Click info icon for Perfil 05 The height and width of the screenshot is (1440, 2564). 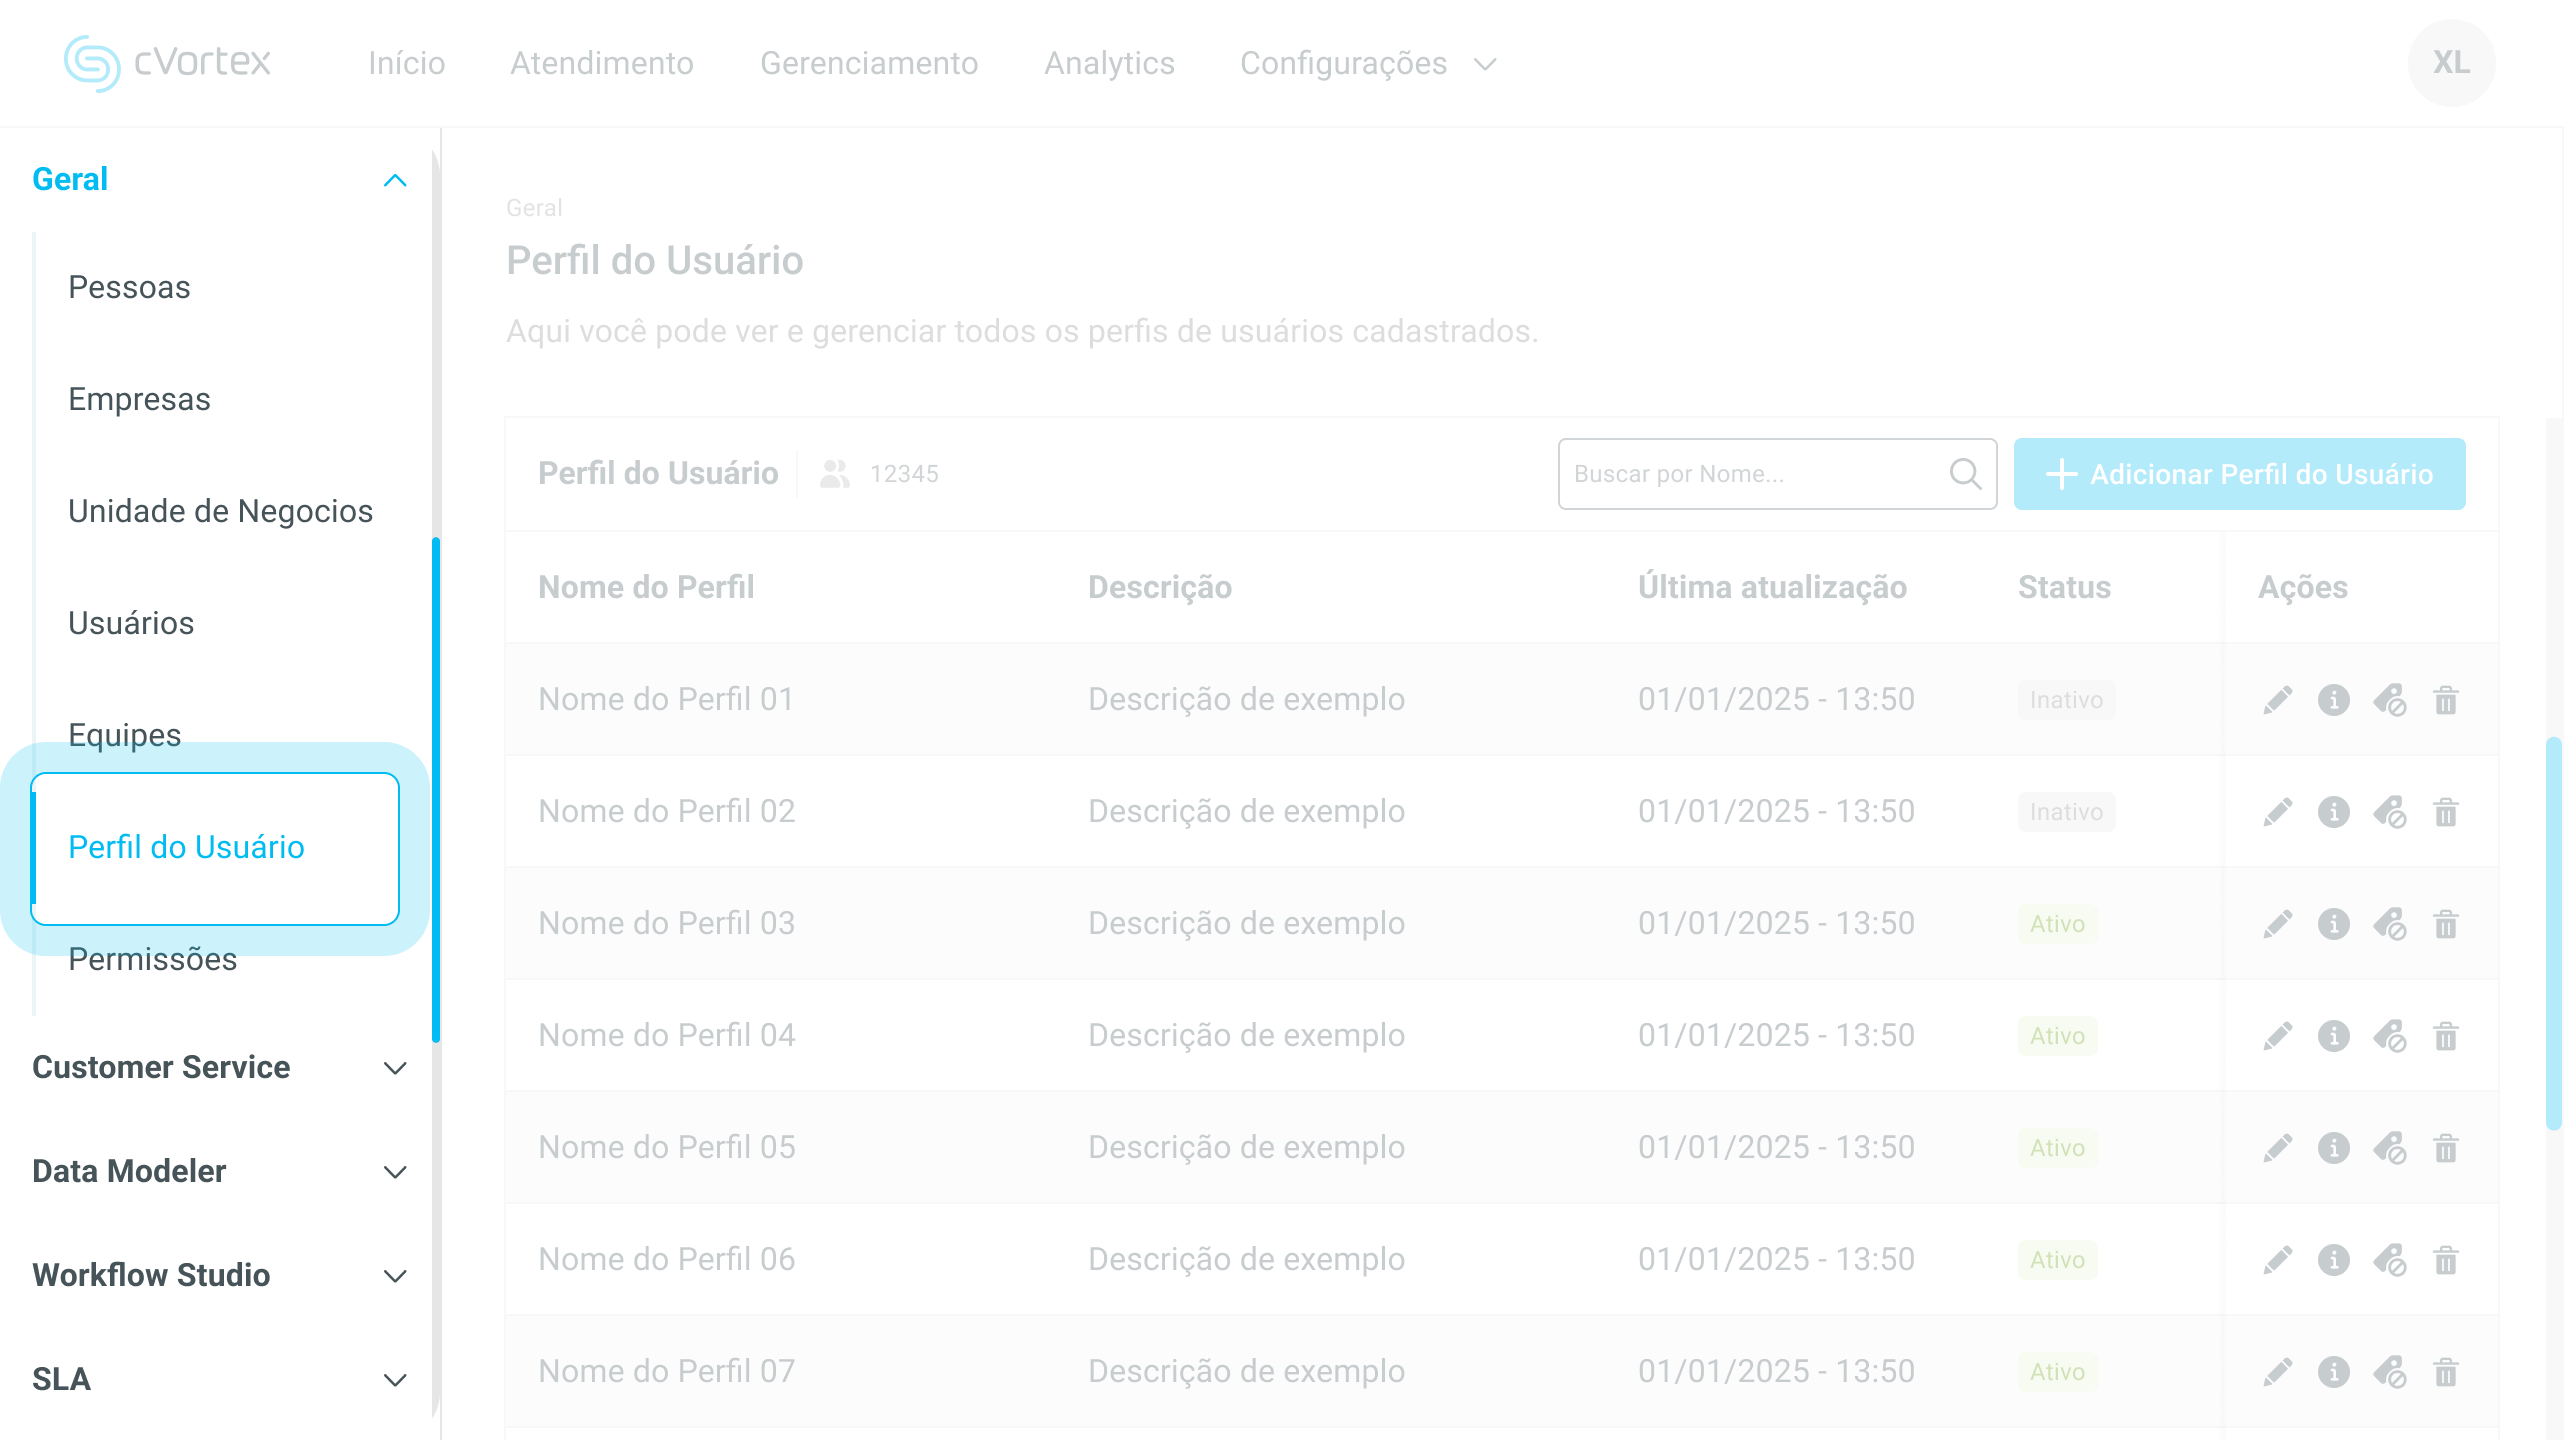(x=2333, y=1148)
